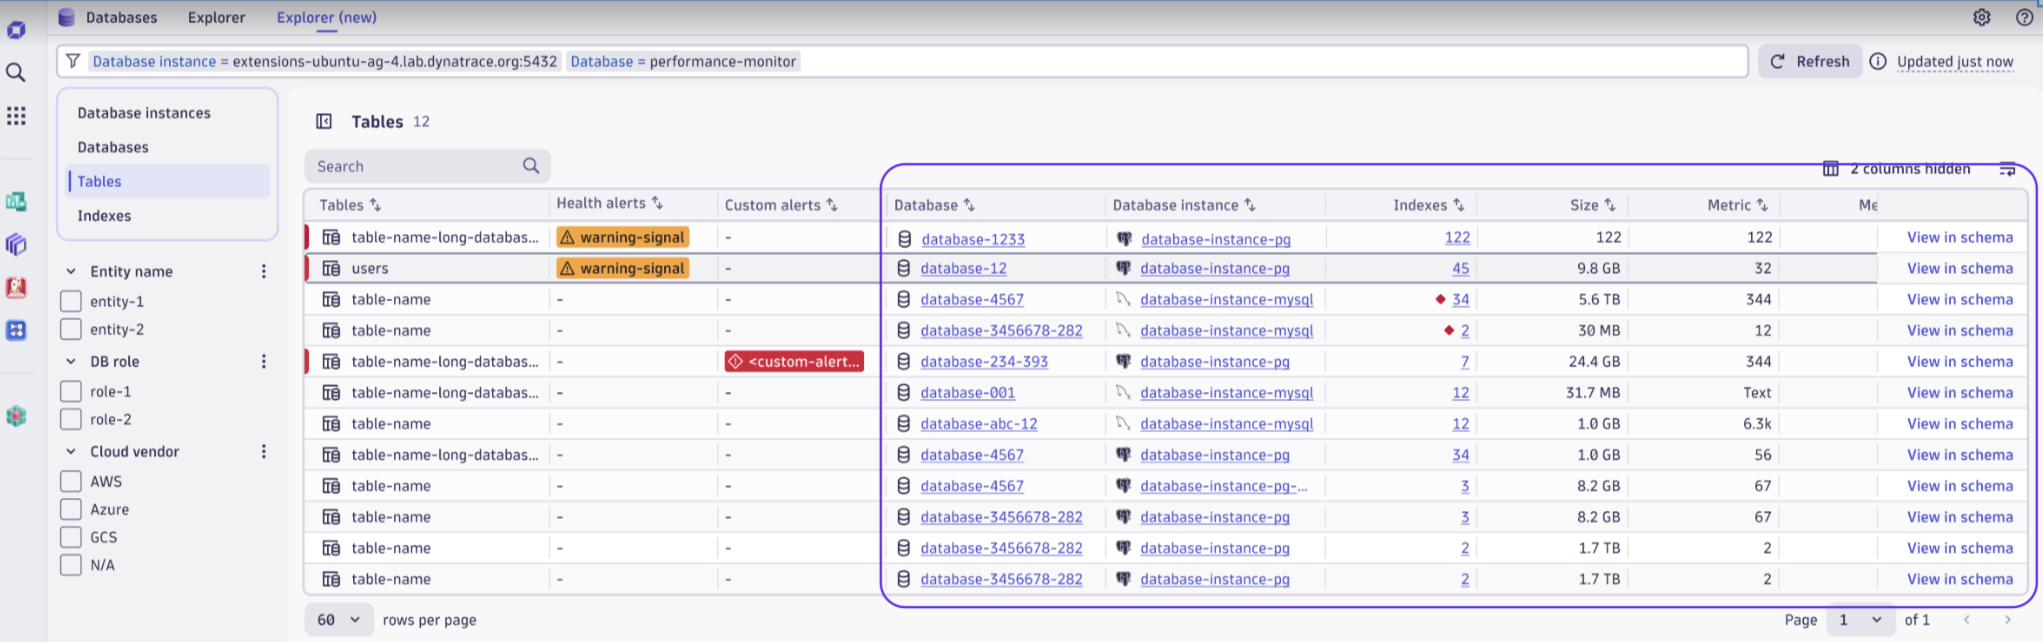Sort by Database instance column
This screenshot has height=642, width=2043.
click(x=1250, y=205)
